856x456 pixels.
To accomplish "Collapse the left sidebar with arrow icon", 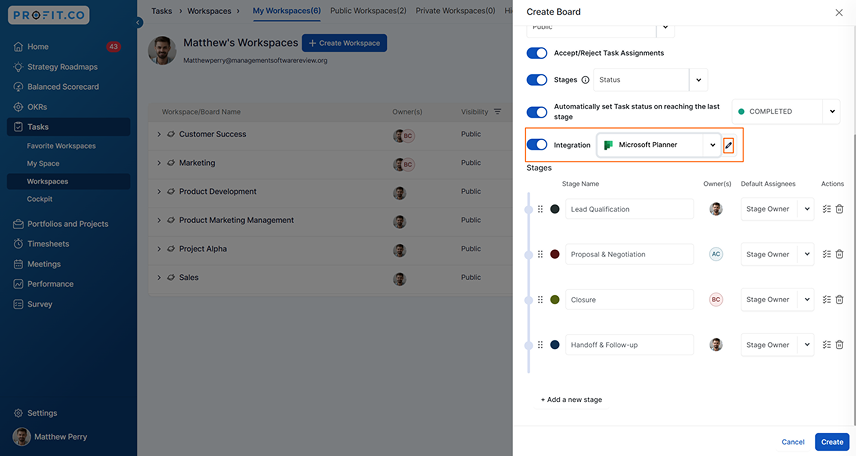I will pos(139,22).
